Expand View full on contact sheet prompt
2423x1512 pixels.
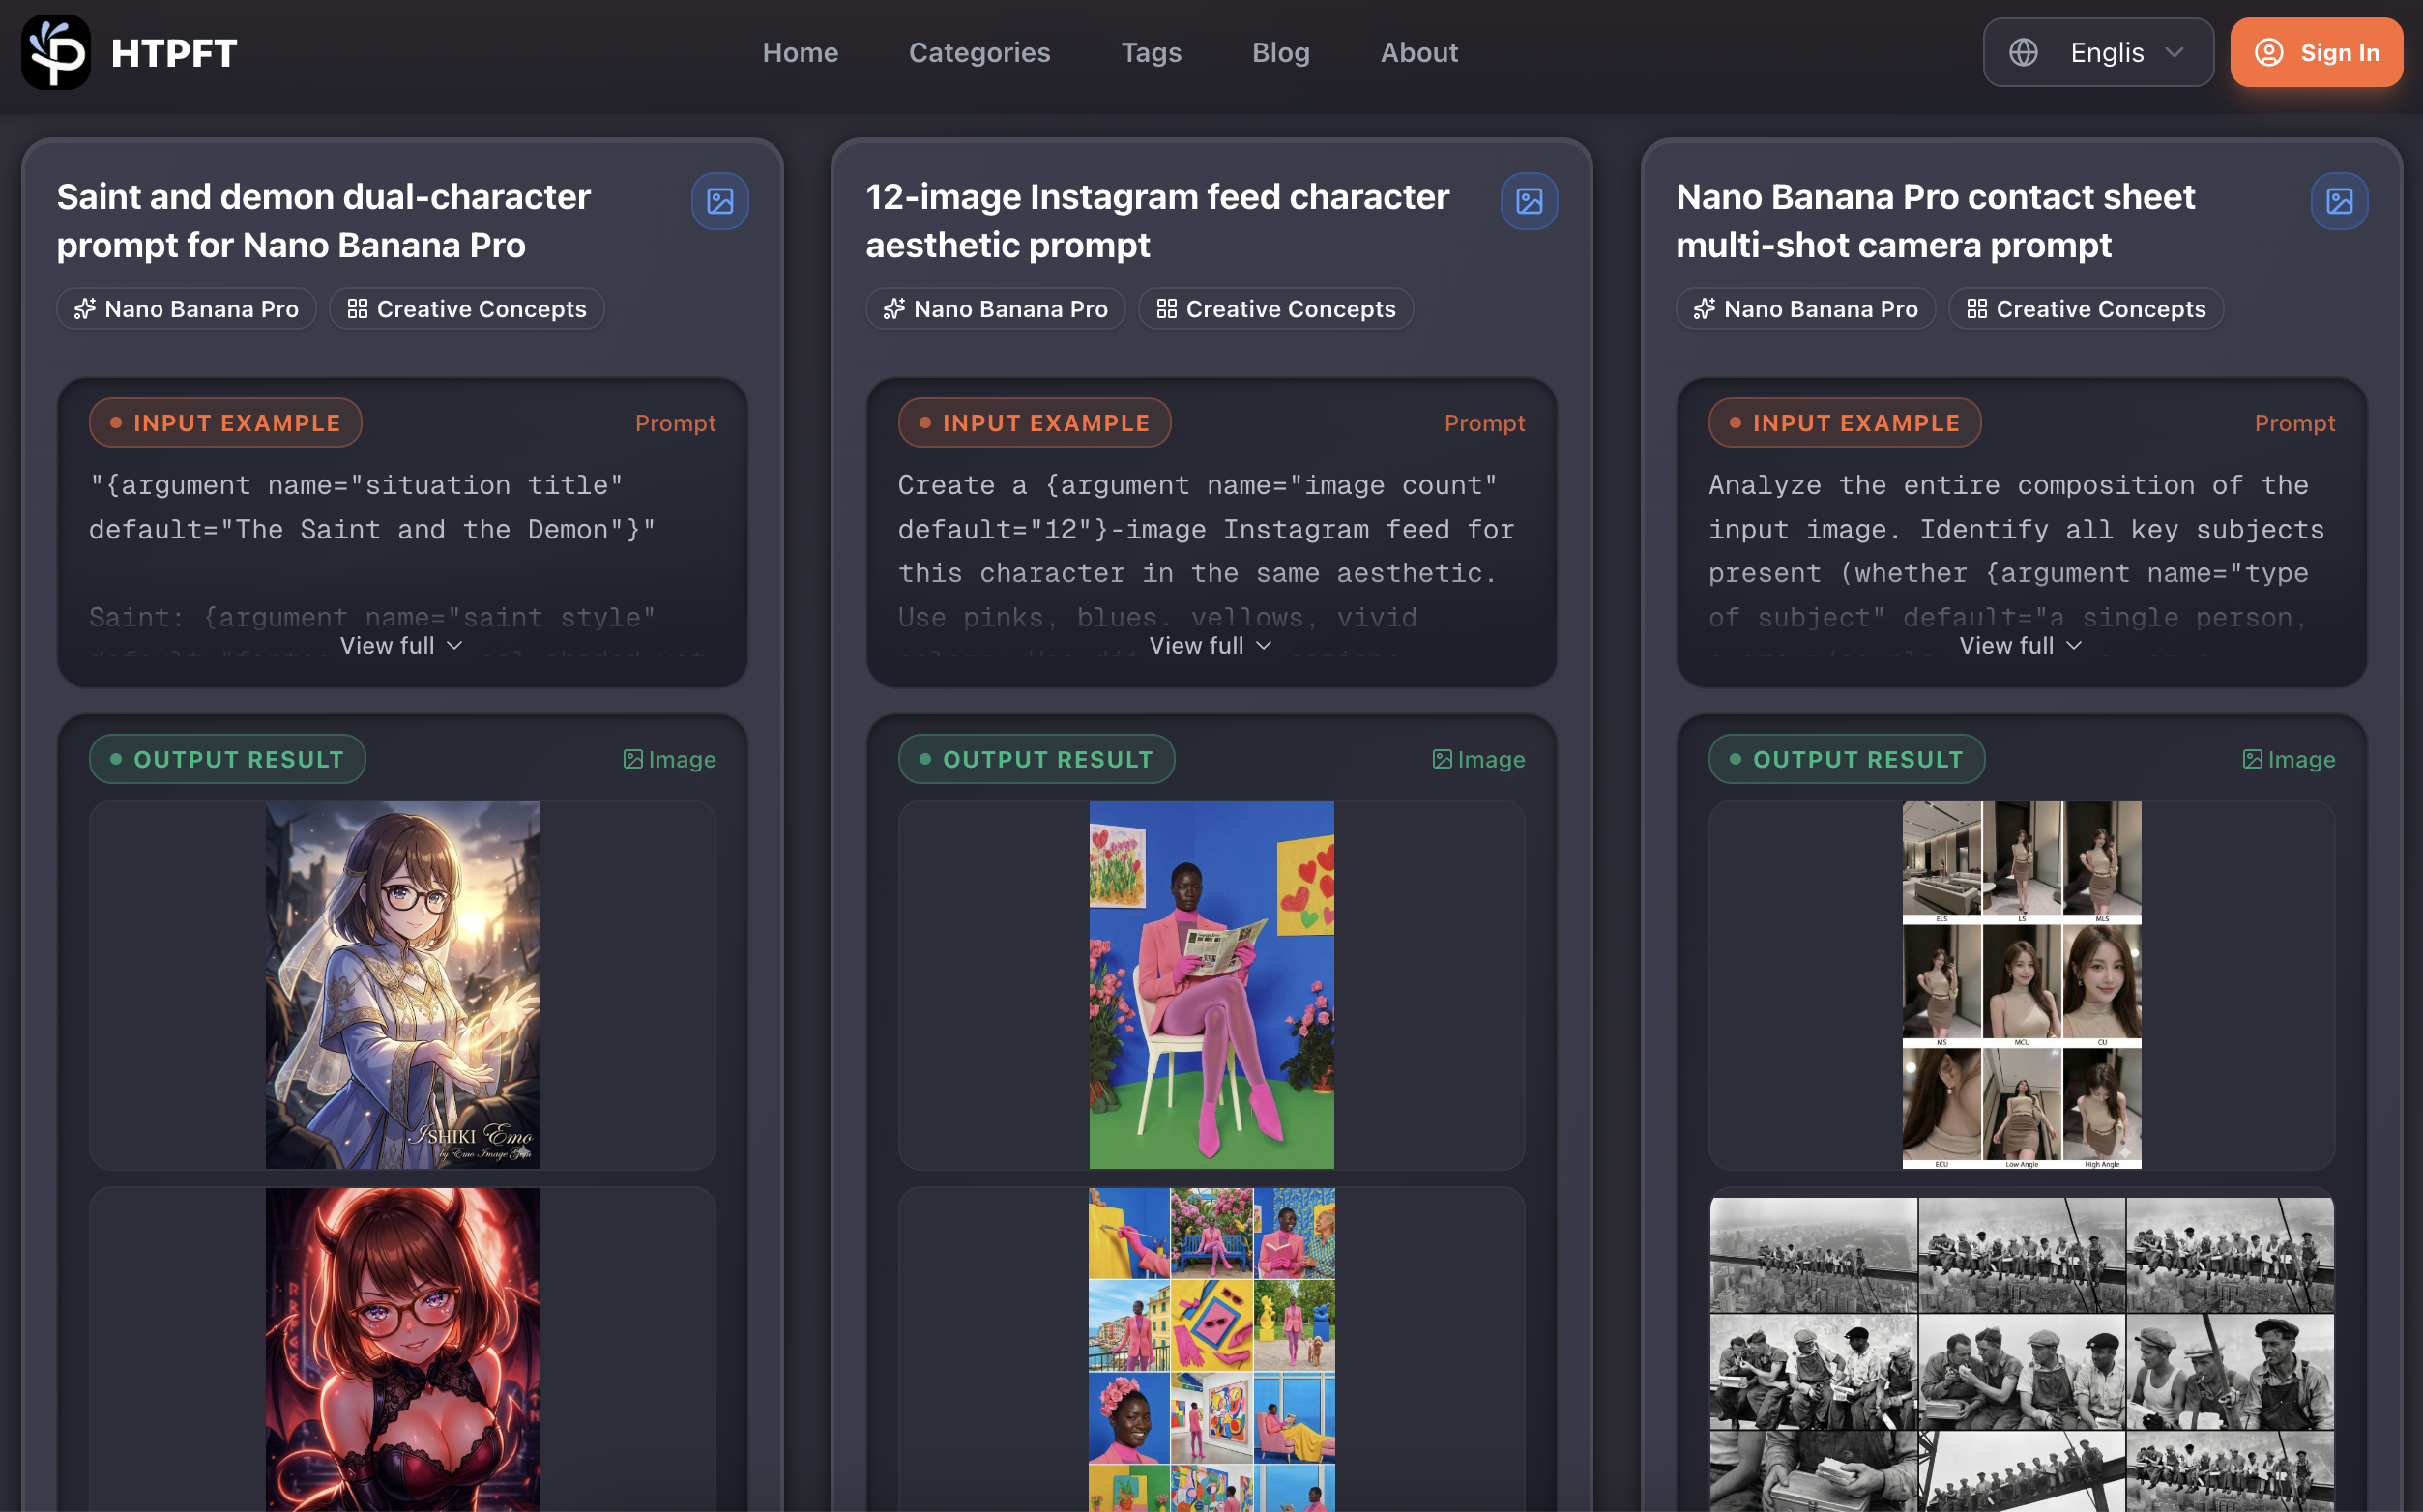[2020, 645]
